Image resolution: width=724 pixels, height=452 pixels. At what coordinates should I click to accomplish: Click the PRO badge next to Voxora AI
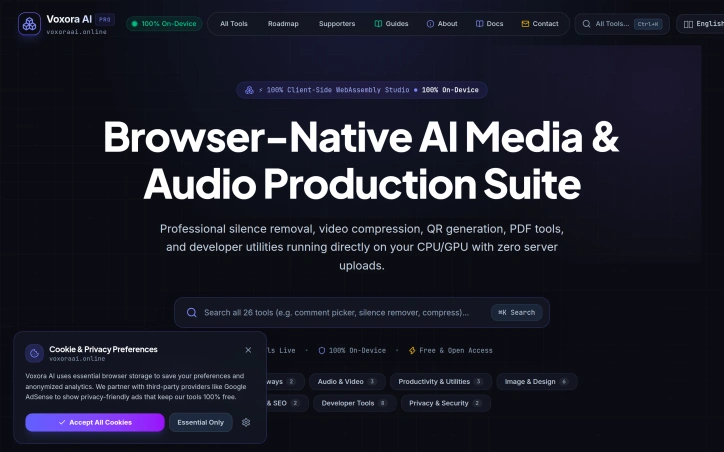pos(105,20)
